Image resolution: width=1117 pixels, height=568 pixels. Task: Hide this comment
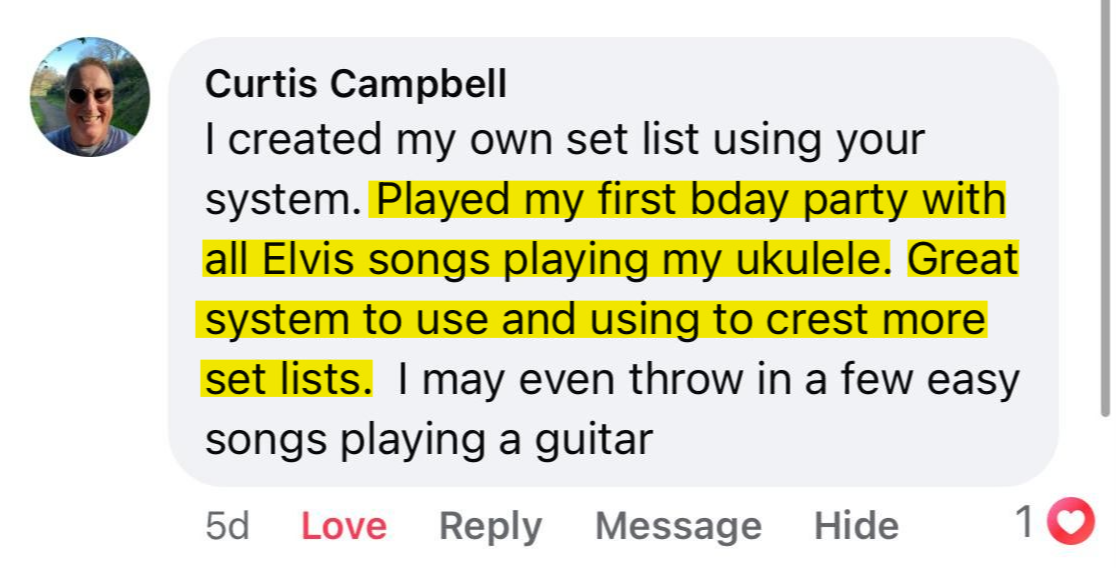coord(856,526)
